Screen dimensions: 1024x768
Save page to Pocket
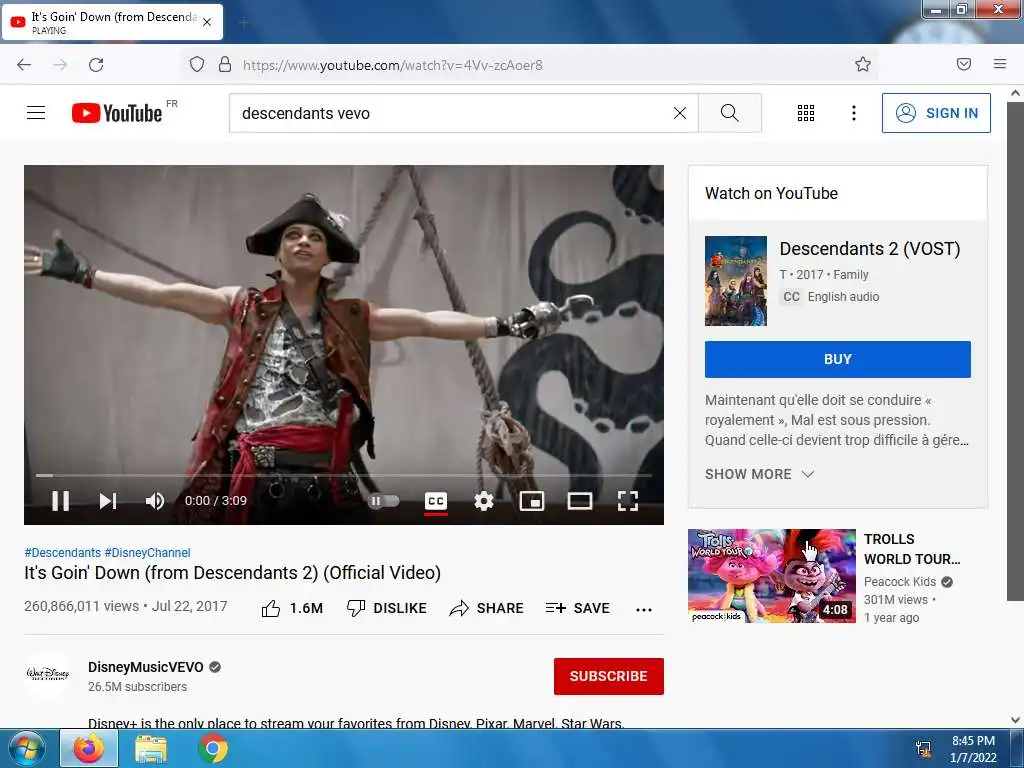click(x=964, y=64)
